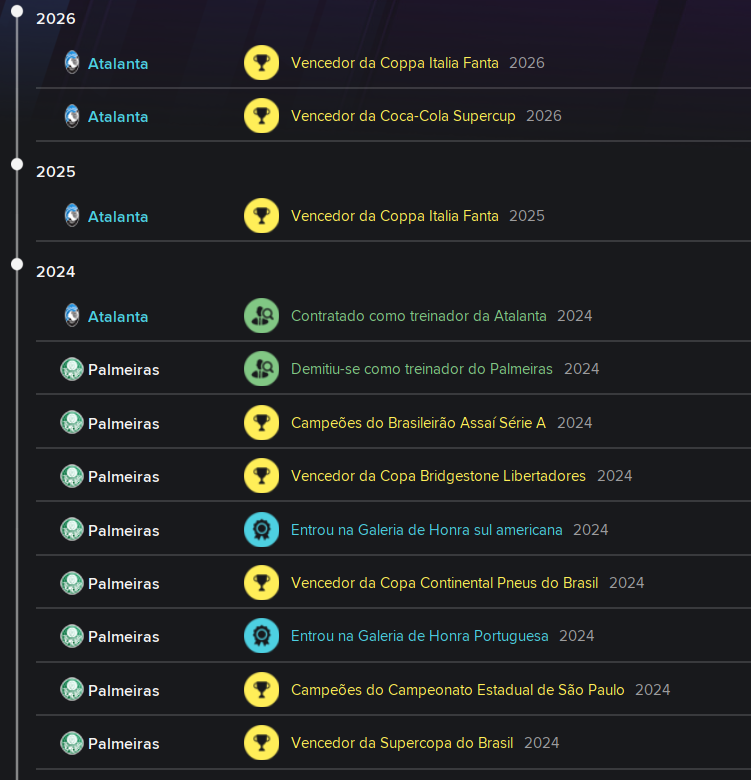This screenshot has width=751, height=780.
Task: Click the trophy icon for Coca-Cola Supercup 2026
Action: point(261,116)
